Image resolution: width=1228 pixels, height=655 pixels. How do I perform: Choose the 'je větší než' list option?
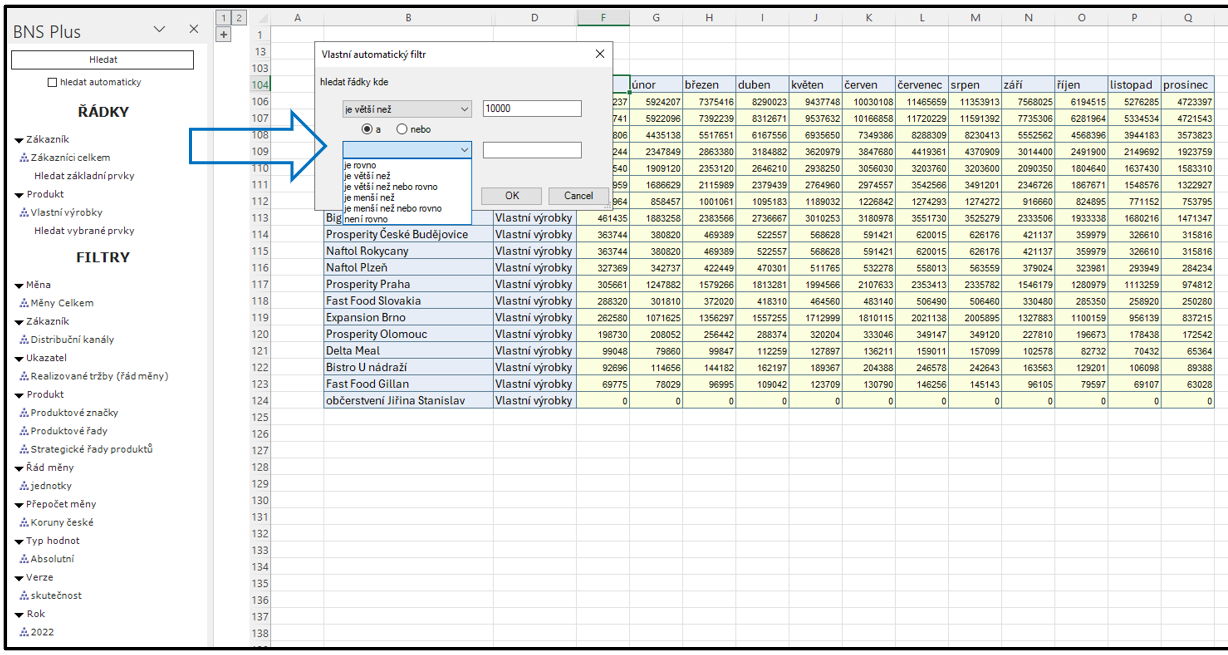click(406, 175)
